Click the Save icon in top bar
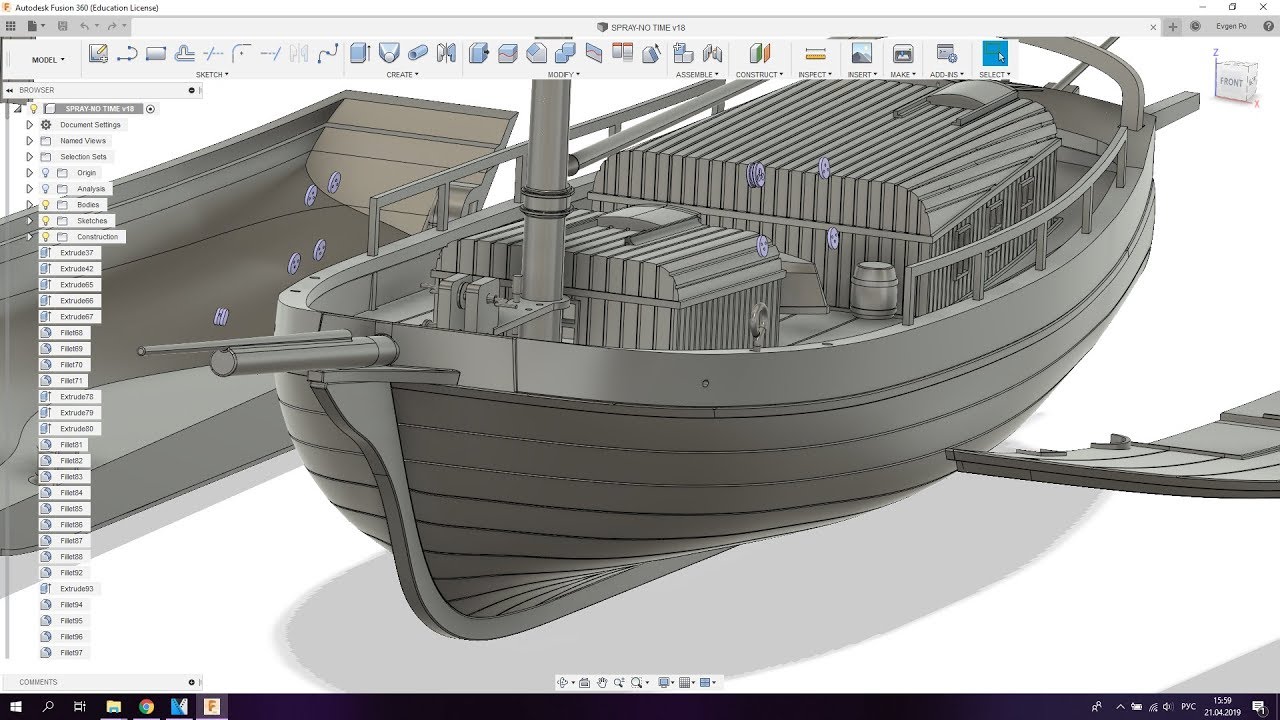The image size is (1280, 720). tap(63, 25)
